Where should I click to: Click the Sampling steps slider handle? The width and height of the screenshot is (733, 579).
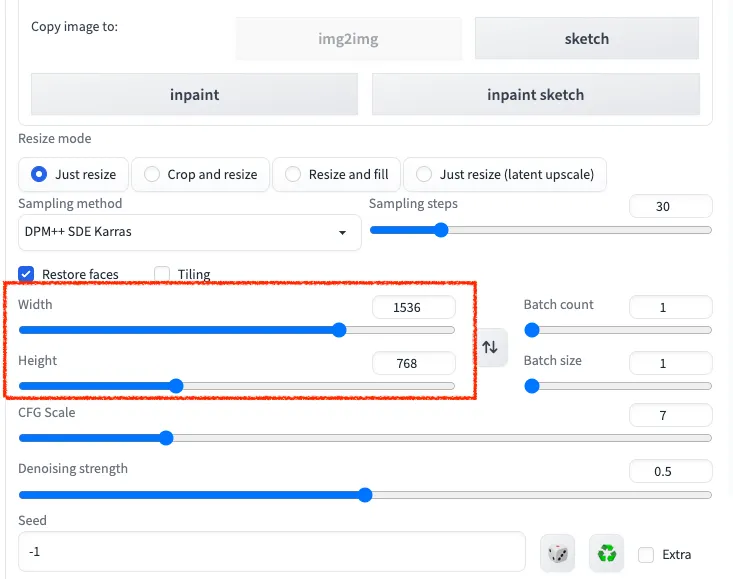[x=441, y=230]
